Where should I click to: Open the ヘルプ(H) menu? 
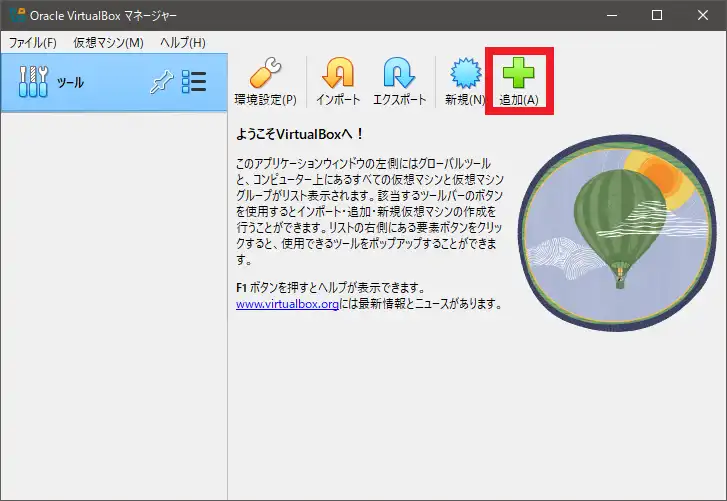click(x=183, y=43)
